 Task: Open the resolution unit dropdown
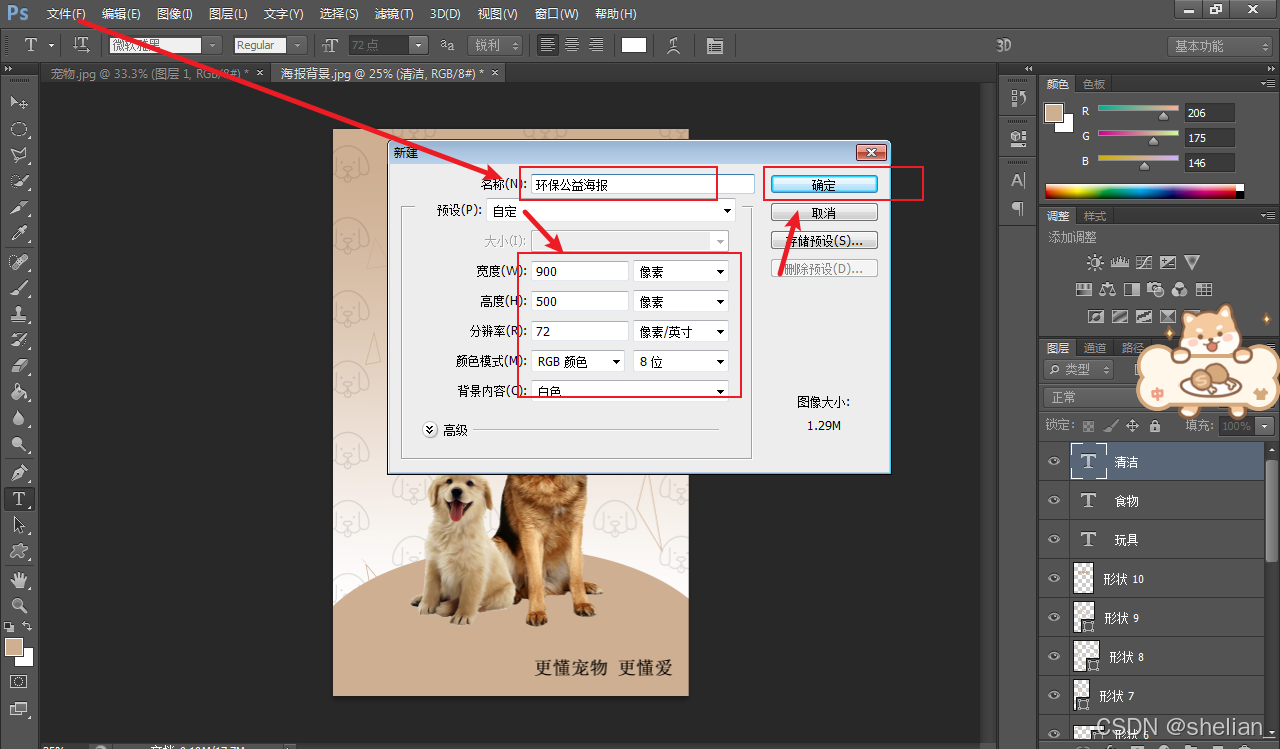point(681,331)
